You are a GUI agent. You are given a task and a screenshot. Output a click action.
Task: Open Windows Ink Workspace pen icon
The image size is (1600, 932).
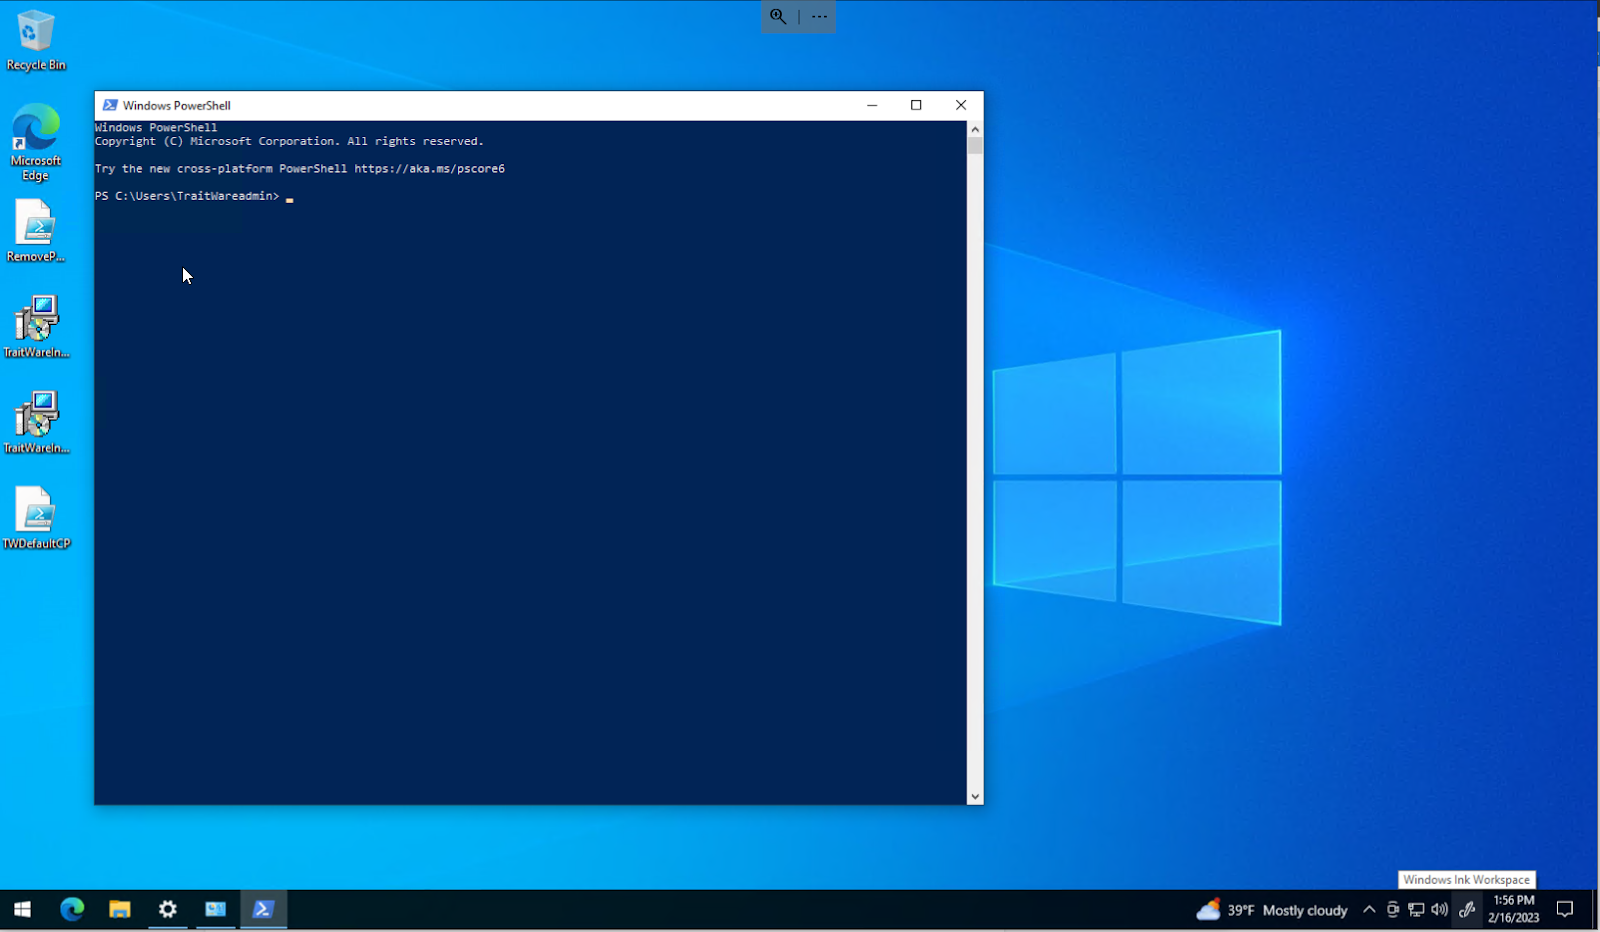pos(1467,909)
